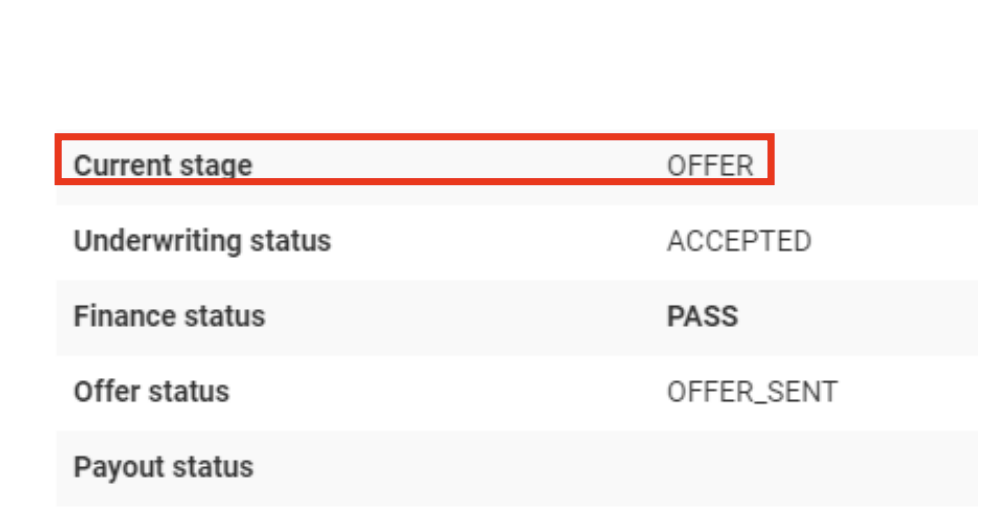Image resolution: width=996 pixels, height=524 pixels.
Task: Select the OFFER stage value
Action: tap(710, 165)
